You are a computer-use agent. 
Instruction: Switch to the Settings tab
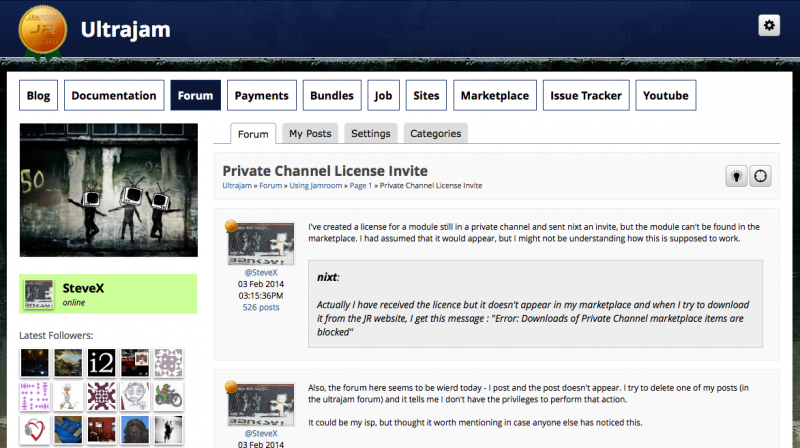370,133
